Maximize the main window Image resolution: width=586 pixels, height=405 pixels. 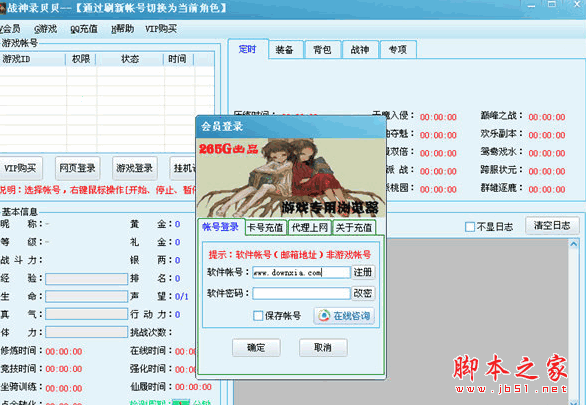pos(552,4)
